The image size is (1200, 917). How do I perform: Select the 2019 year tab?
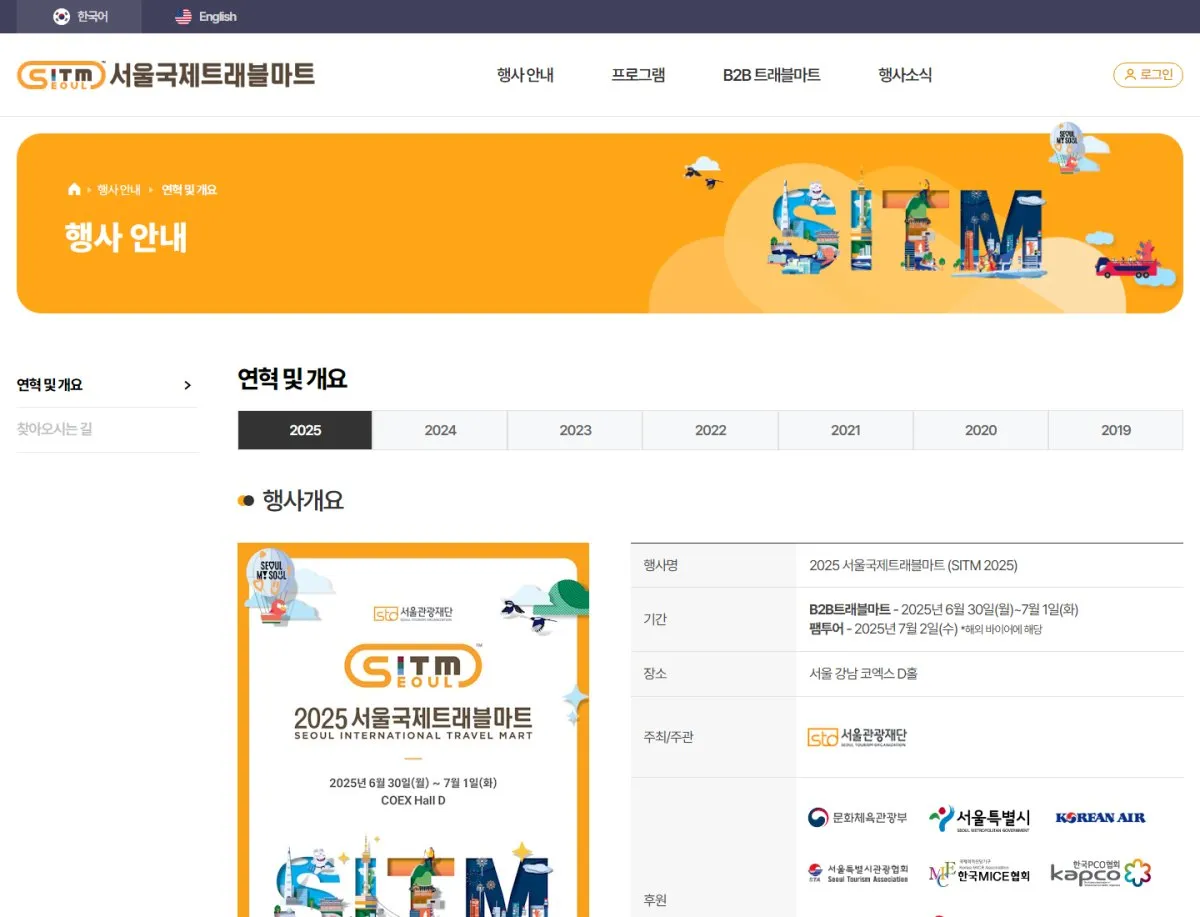point(1116,430)
